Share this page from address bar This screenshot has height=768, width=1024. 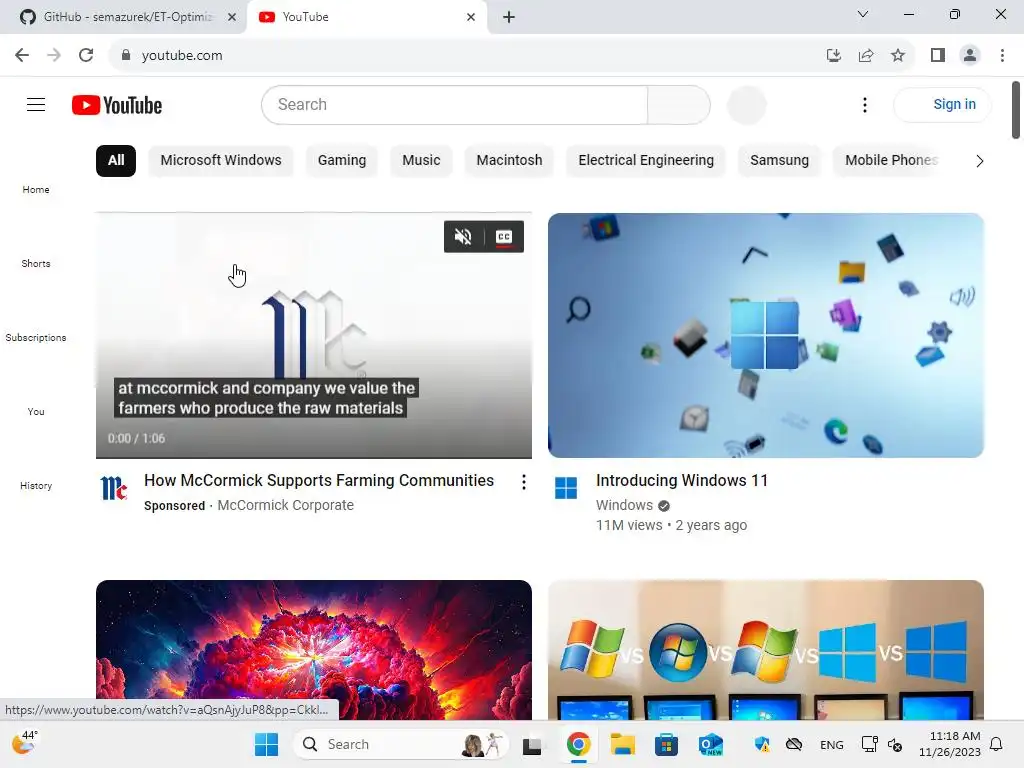[x=866, y=56]
